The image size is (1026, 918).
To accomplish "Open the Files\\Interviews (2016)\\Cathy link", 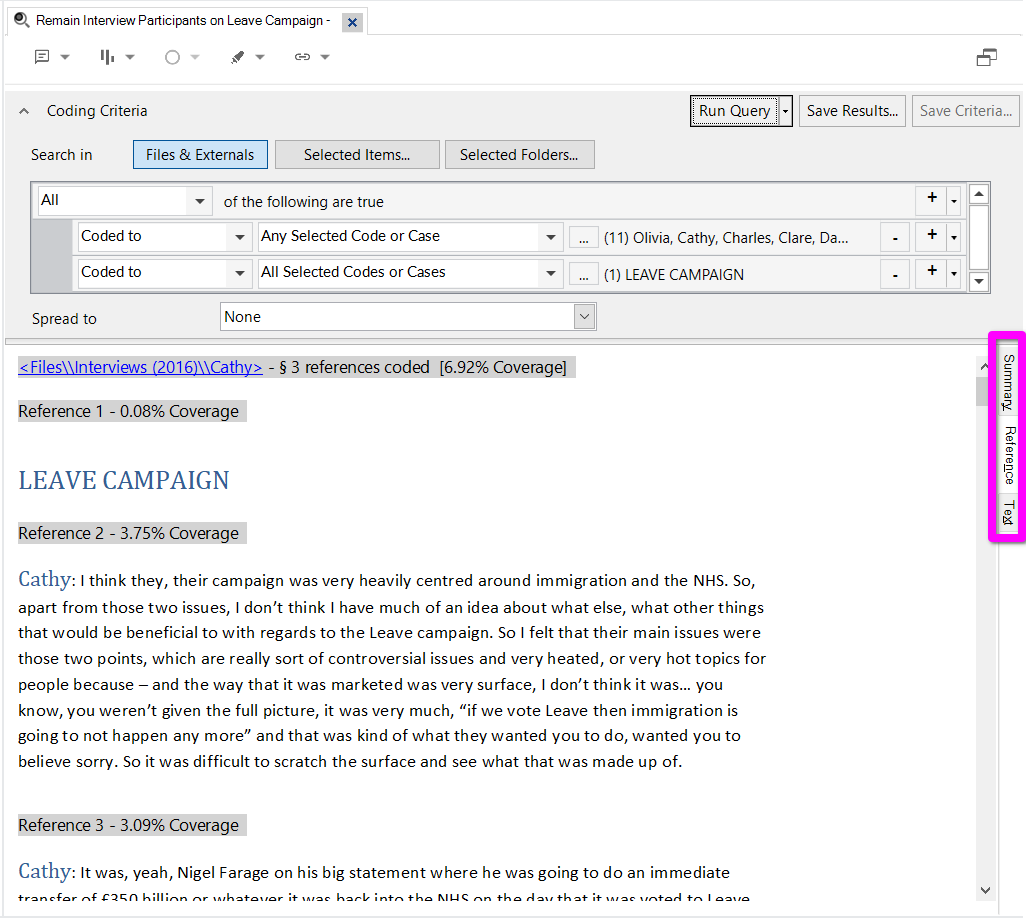I will point(140,367).
